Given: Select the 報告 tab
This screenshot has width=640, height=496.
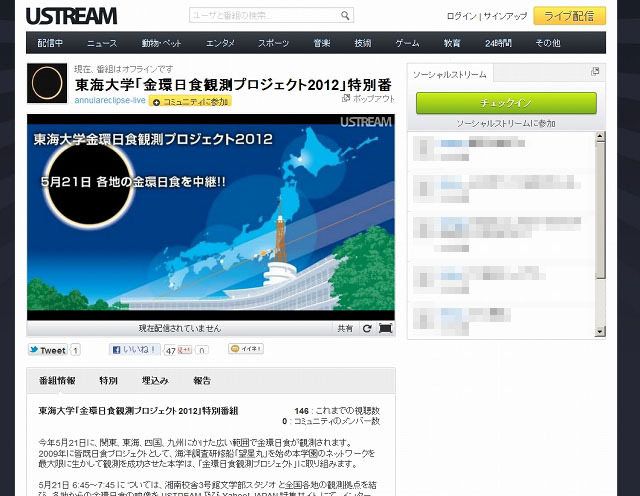Looking at the screenshot, I should pyautogui.click(x=202, y=380).
